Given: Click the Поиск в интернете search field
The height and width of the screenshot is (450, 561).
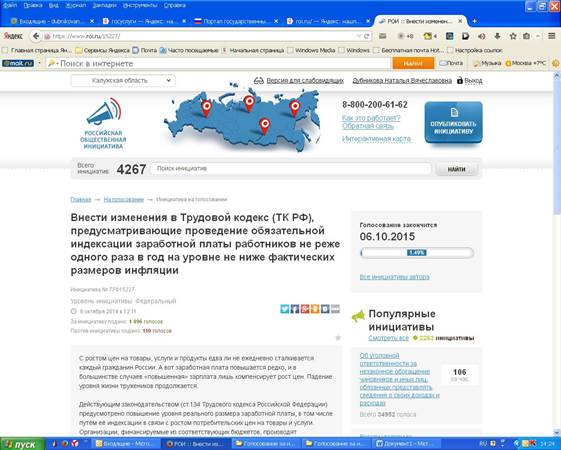Looking at the screenshot, I should pyautogui.click(x=218, y=63).
